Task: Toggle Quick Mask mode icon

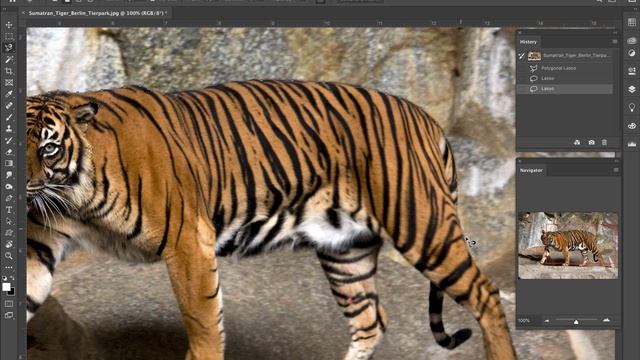Action: [9, 304]
